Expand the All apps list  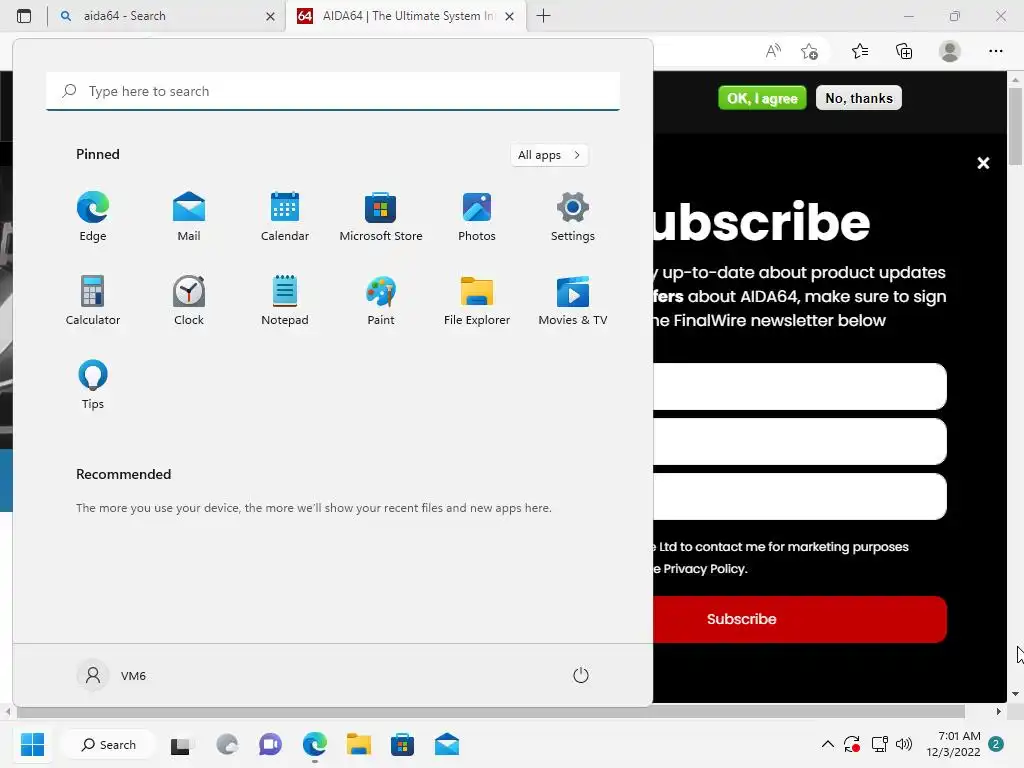tap(549, 155)
